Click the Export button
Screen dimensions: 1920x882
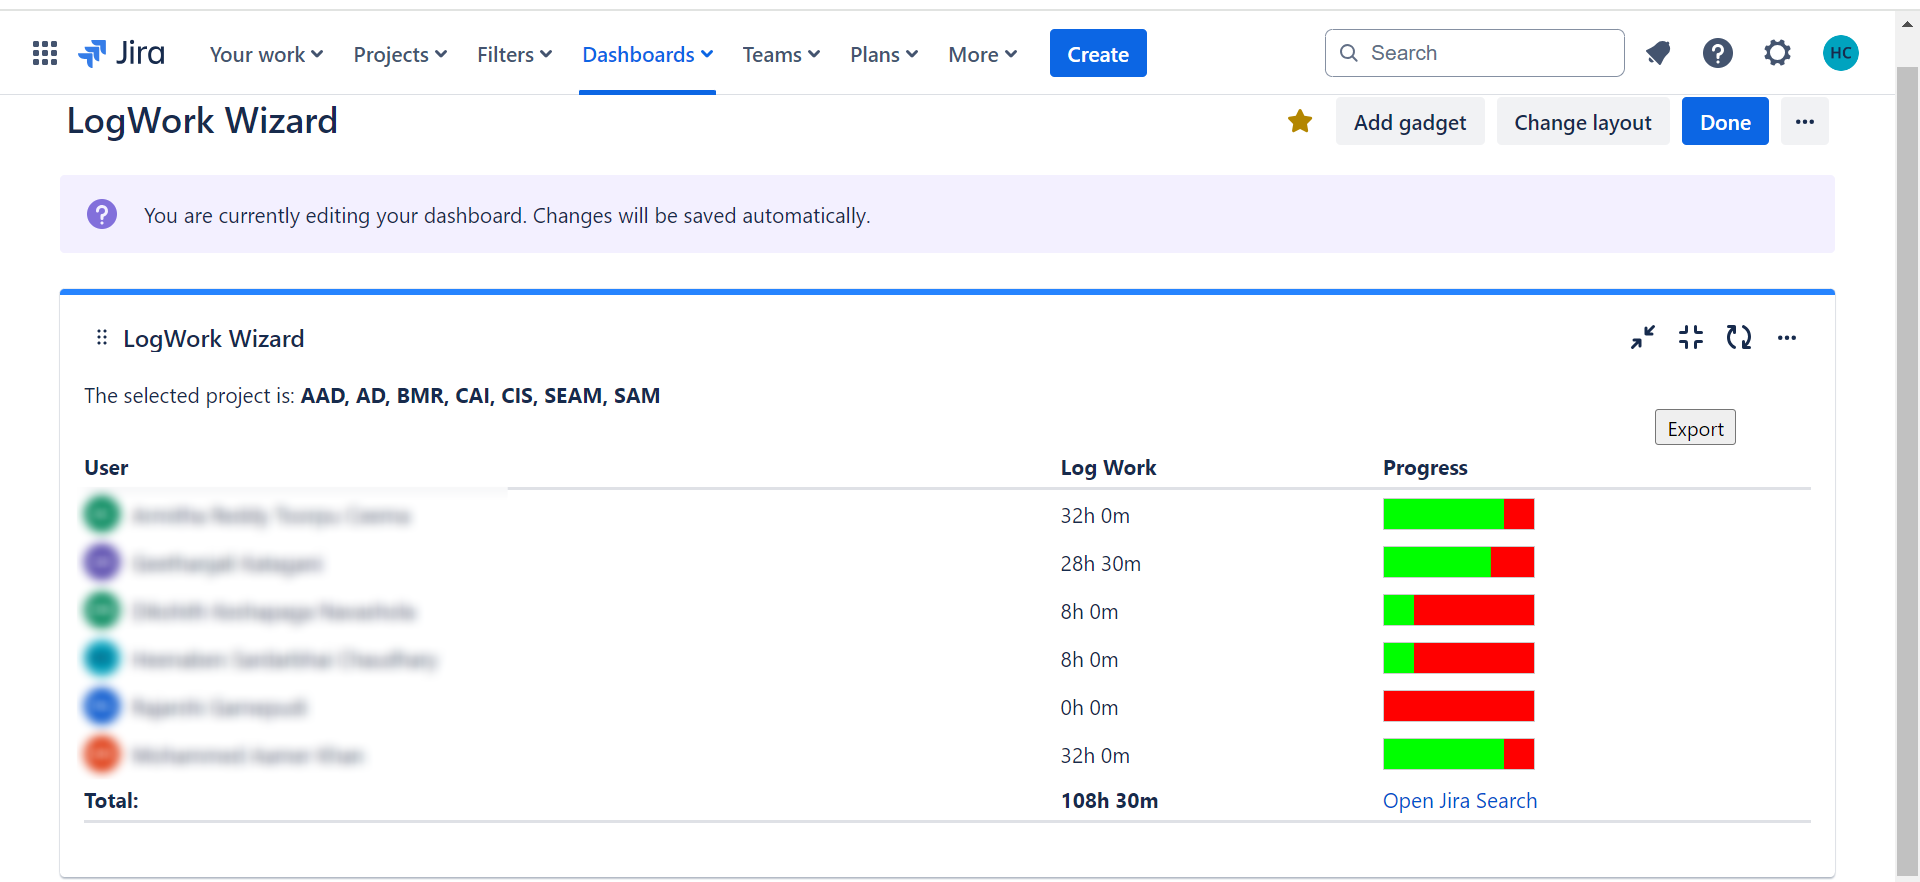(x=1695, y=428)
